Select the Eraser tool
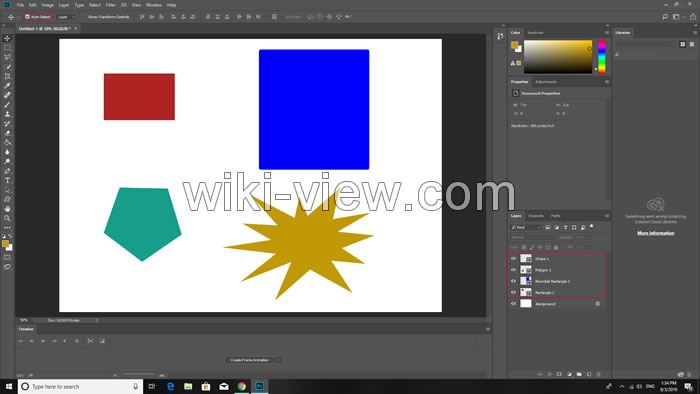The image size is (700, 394). point(7,133)
